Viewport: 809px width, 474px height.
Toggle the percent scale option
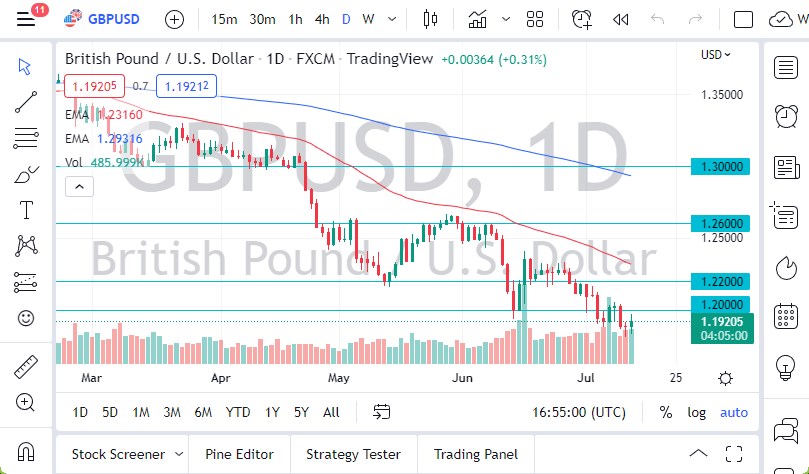tap(666, 412)
